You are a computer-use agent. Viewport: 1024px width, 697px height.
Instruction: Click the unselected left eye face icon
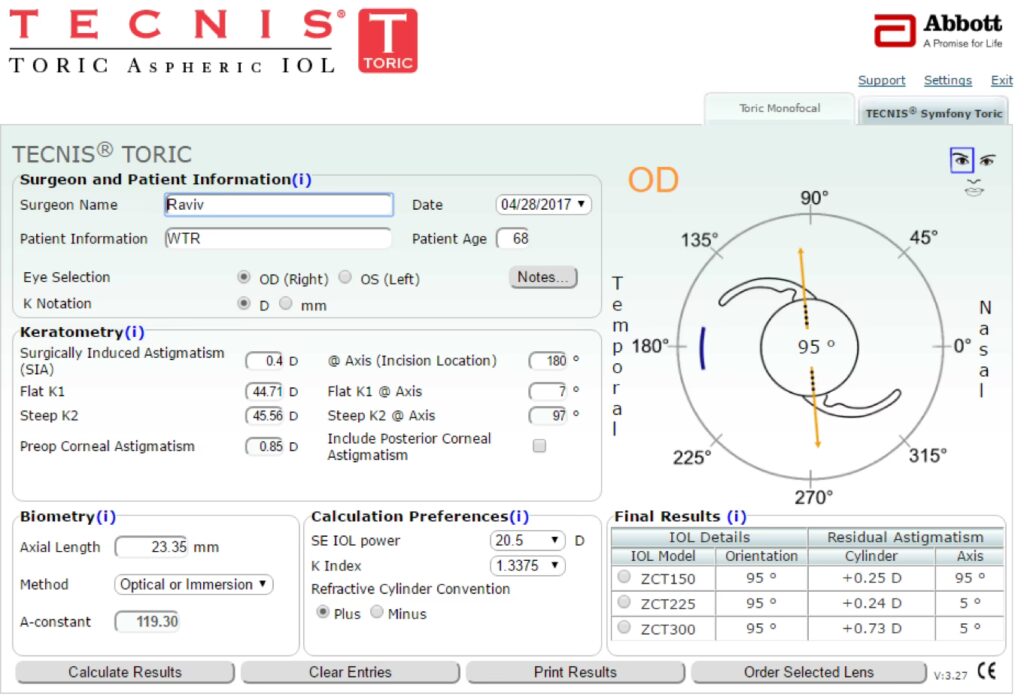coord(987,160)
